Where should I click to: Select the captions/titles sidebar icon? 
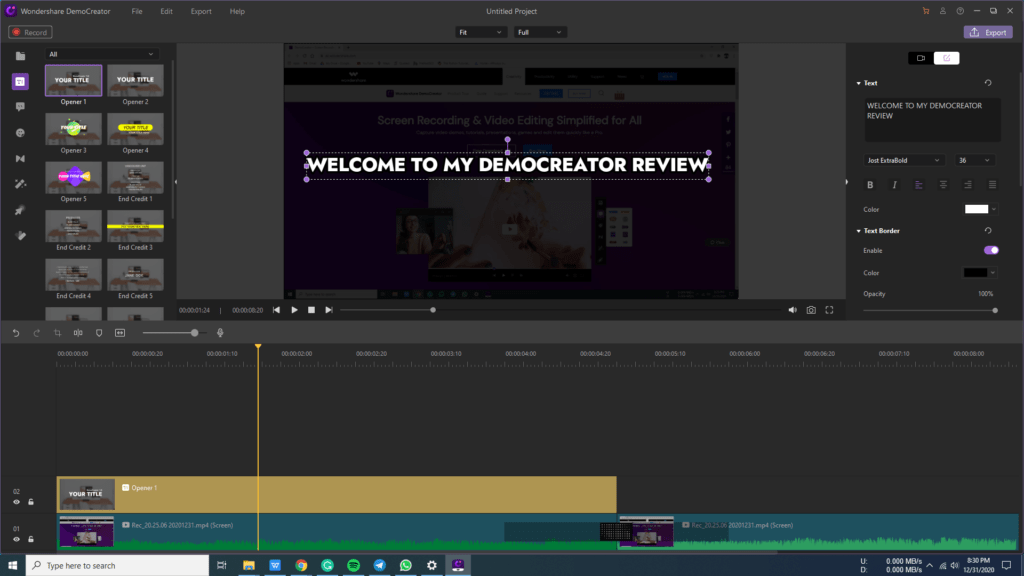(20, 82)
